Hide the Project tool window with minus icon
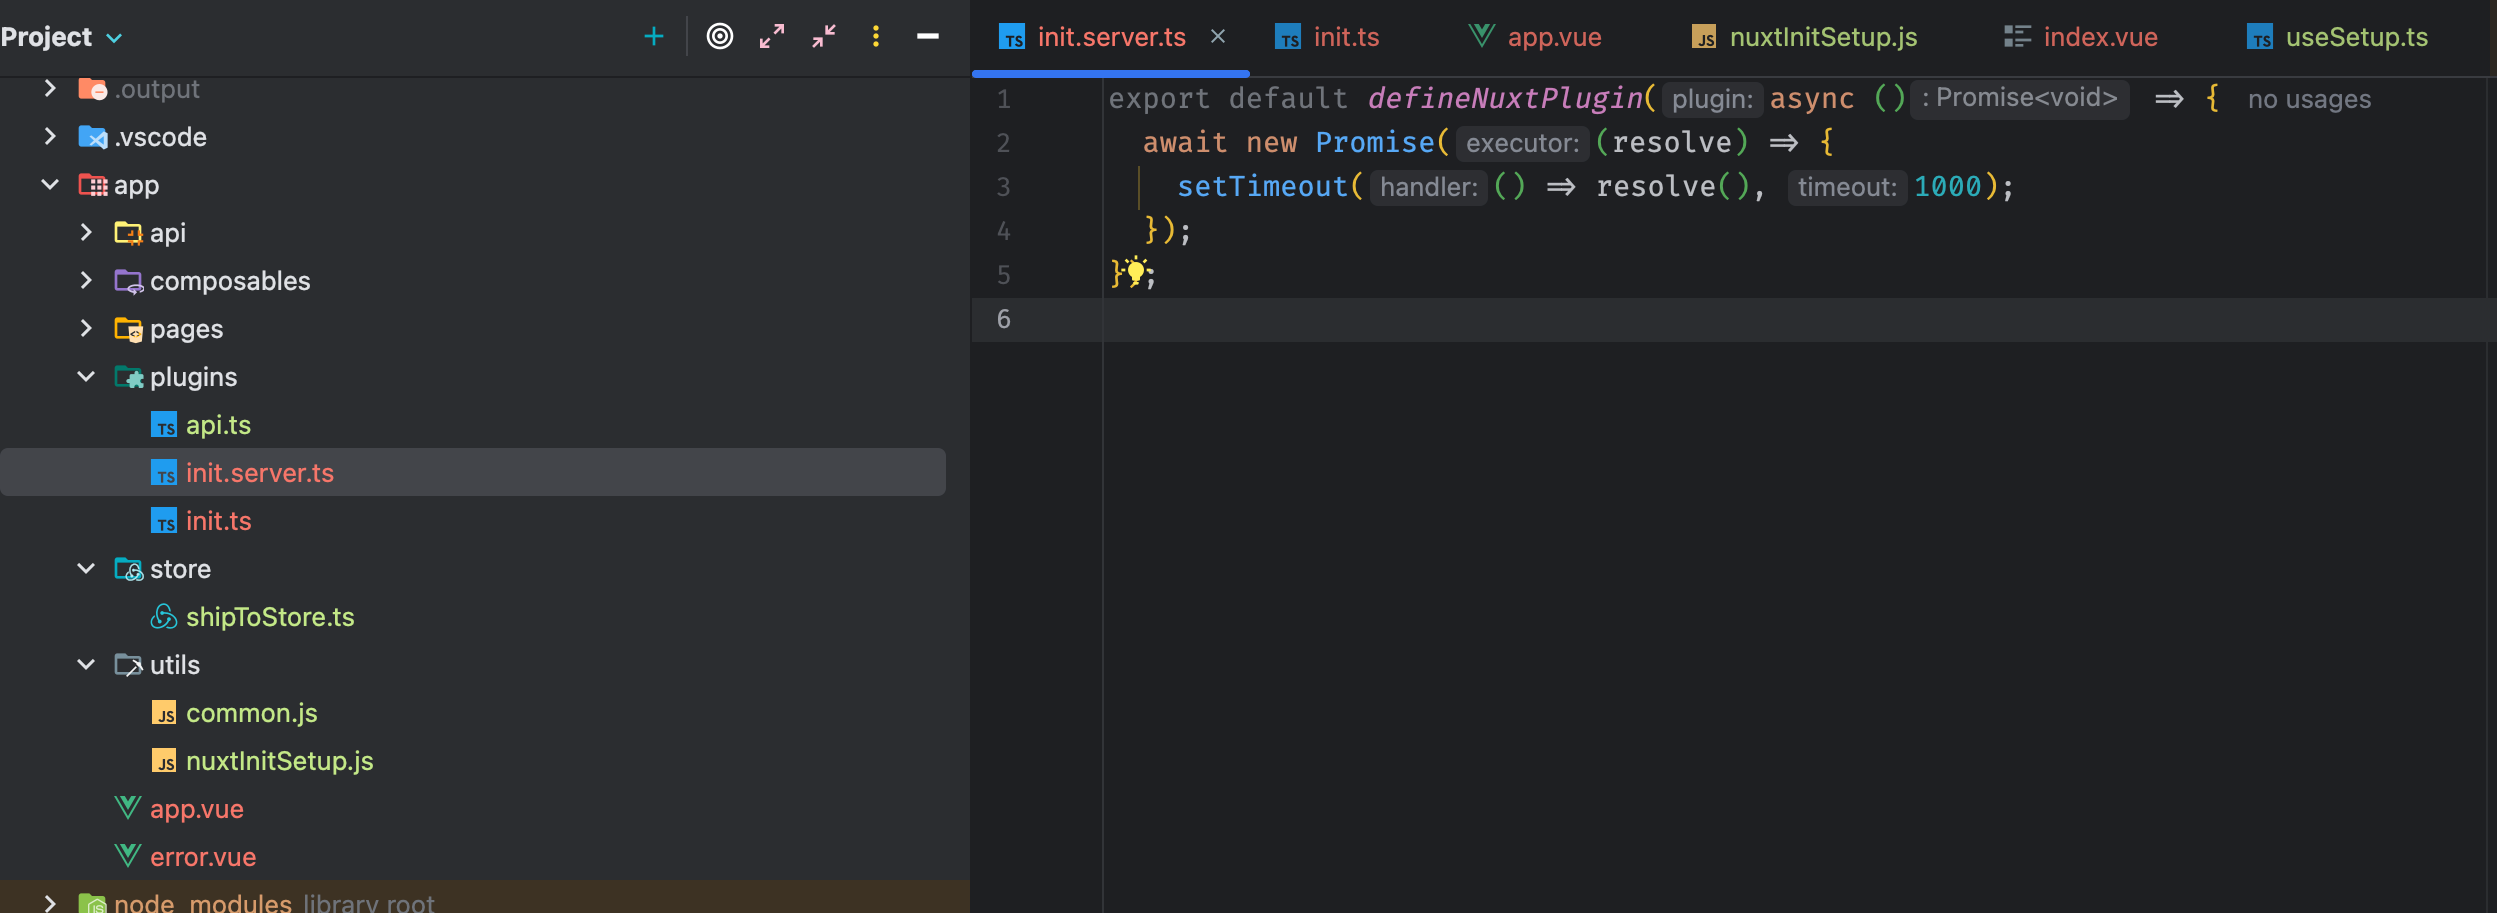 [927, 37]
